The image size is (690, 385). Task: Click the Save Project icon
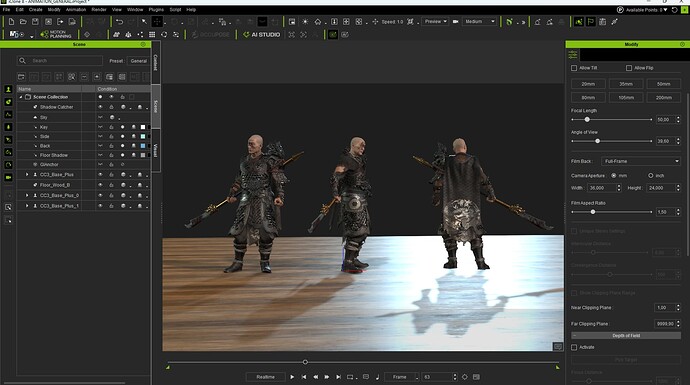35,22
